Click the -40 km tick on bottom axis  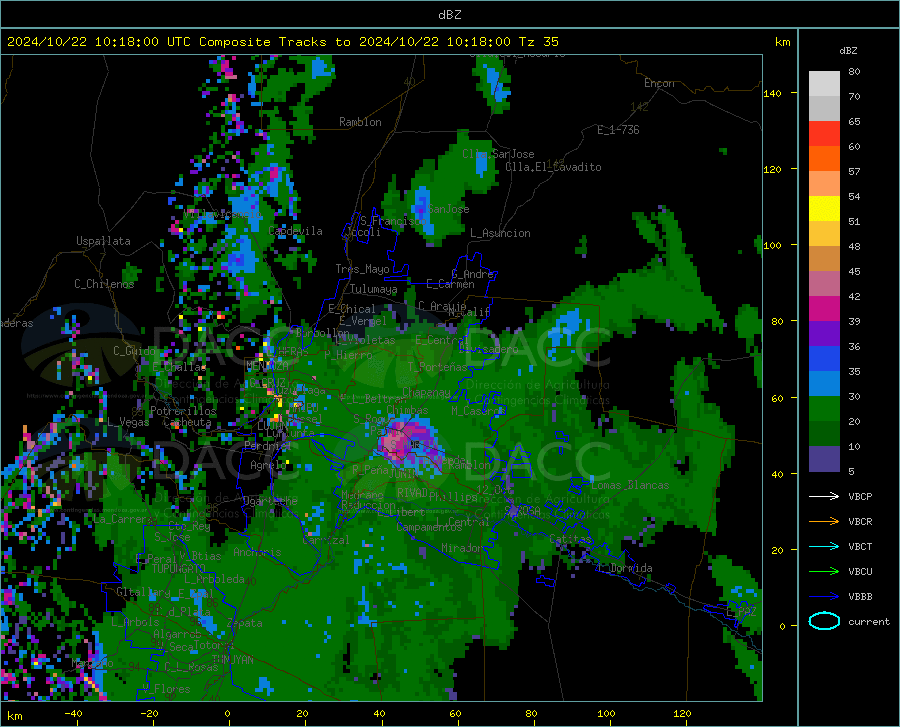pos(73,713)
